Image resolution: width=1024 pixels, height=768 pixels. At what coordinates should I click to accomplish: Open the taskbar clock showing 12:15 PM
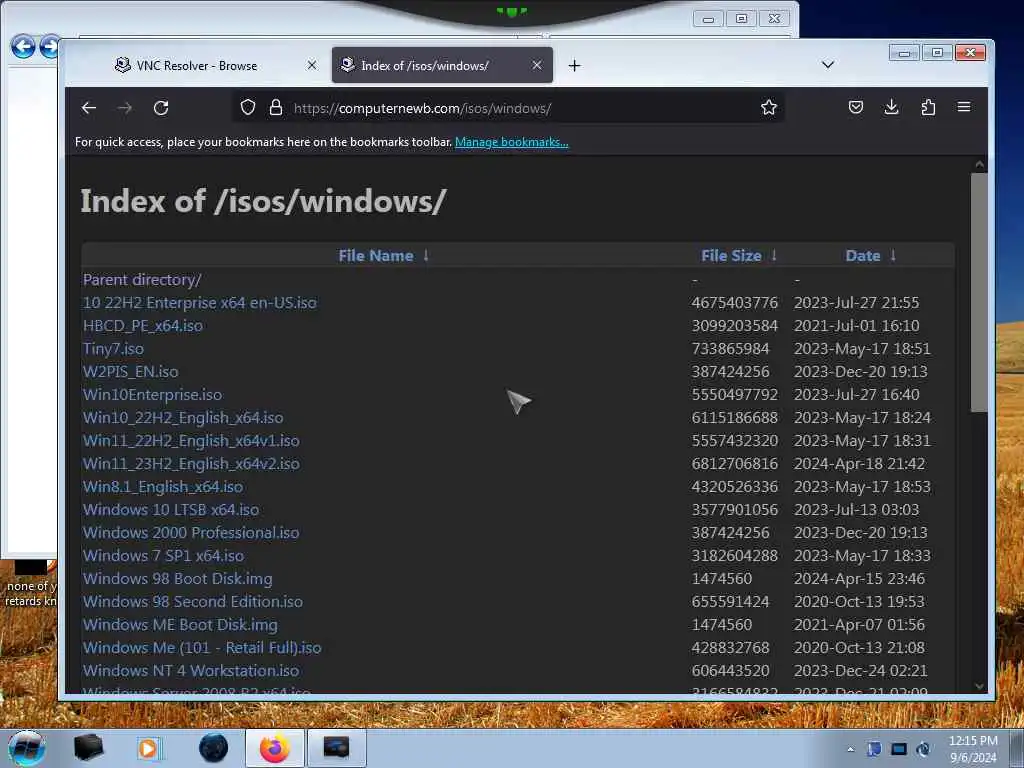click(973, 748)
